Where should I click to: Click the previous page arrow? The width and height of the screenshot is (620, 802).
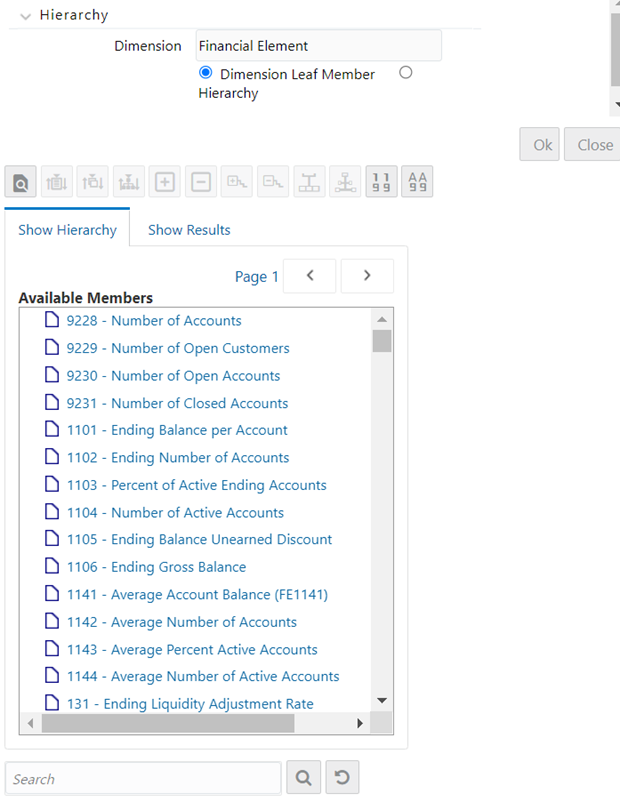309,275
